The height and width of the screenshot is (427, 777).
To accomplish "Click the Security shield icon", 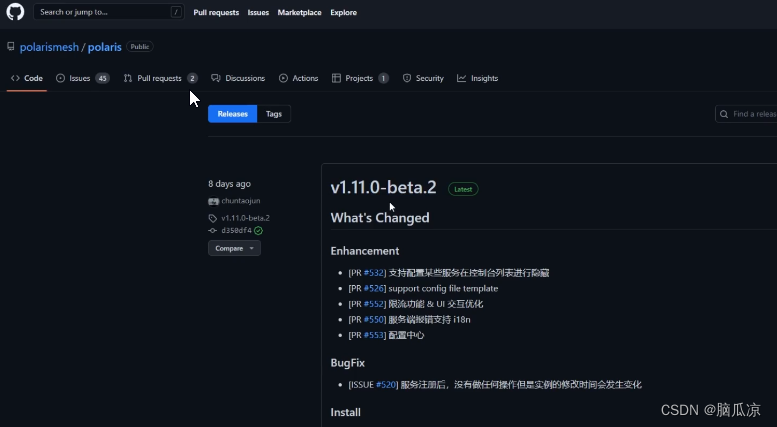I will 407,78.
